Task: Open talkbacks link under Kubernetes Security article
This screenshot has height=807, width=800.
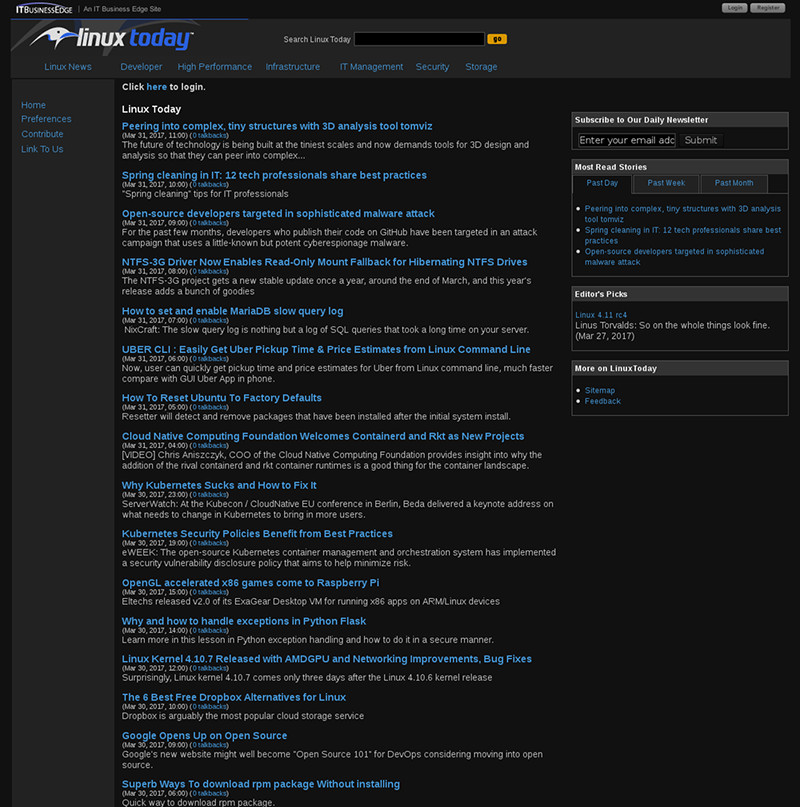Action: [x=209, y=543]
